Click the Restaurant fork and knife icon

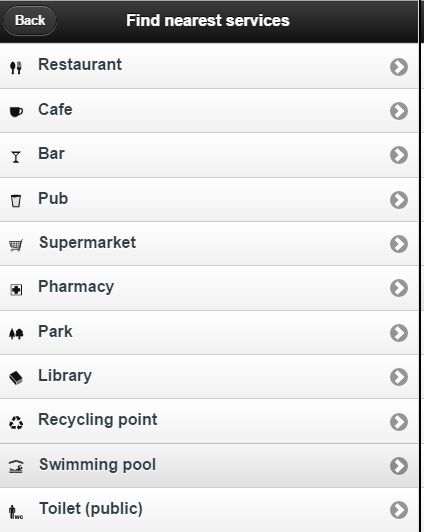tap(16, 68)
